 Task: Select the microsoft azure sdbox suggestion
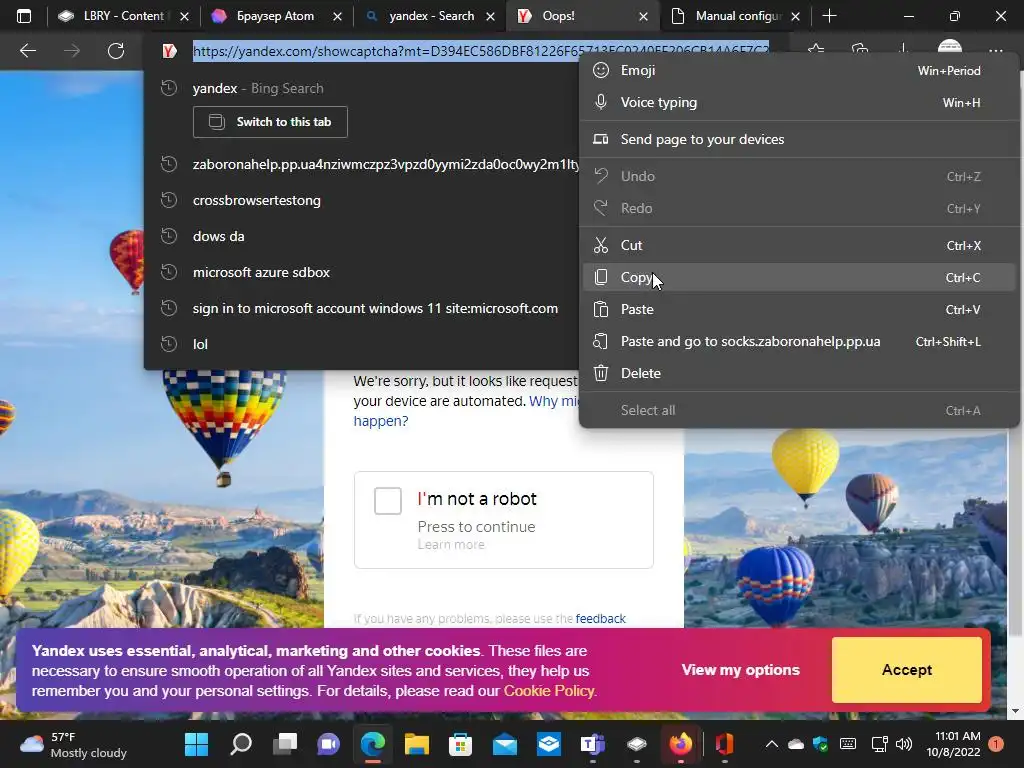click(x=361, y=272)
